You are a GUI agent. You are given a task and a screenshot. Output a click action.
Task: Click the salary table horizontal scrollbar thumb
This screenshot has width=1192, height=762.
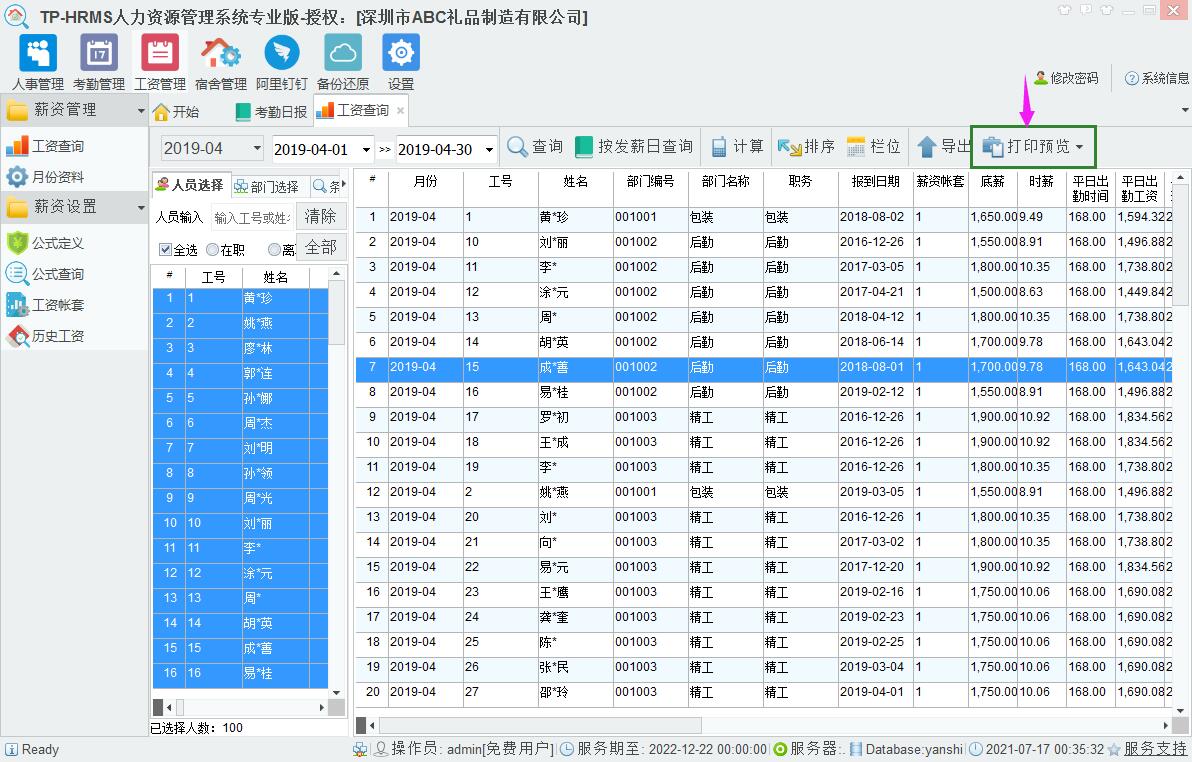coord(540,725)
